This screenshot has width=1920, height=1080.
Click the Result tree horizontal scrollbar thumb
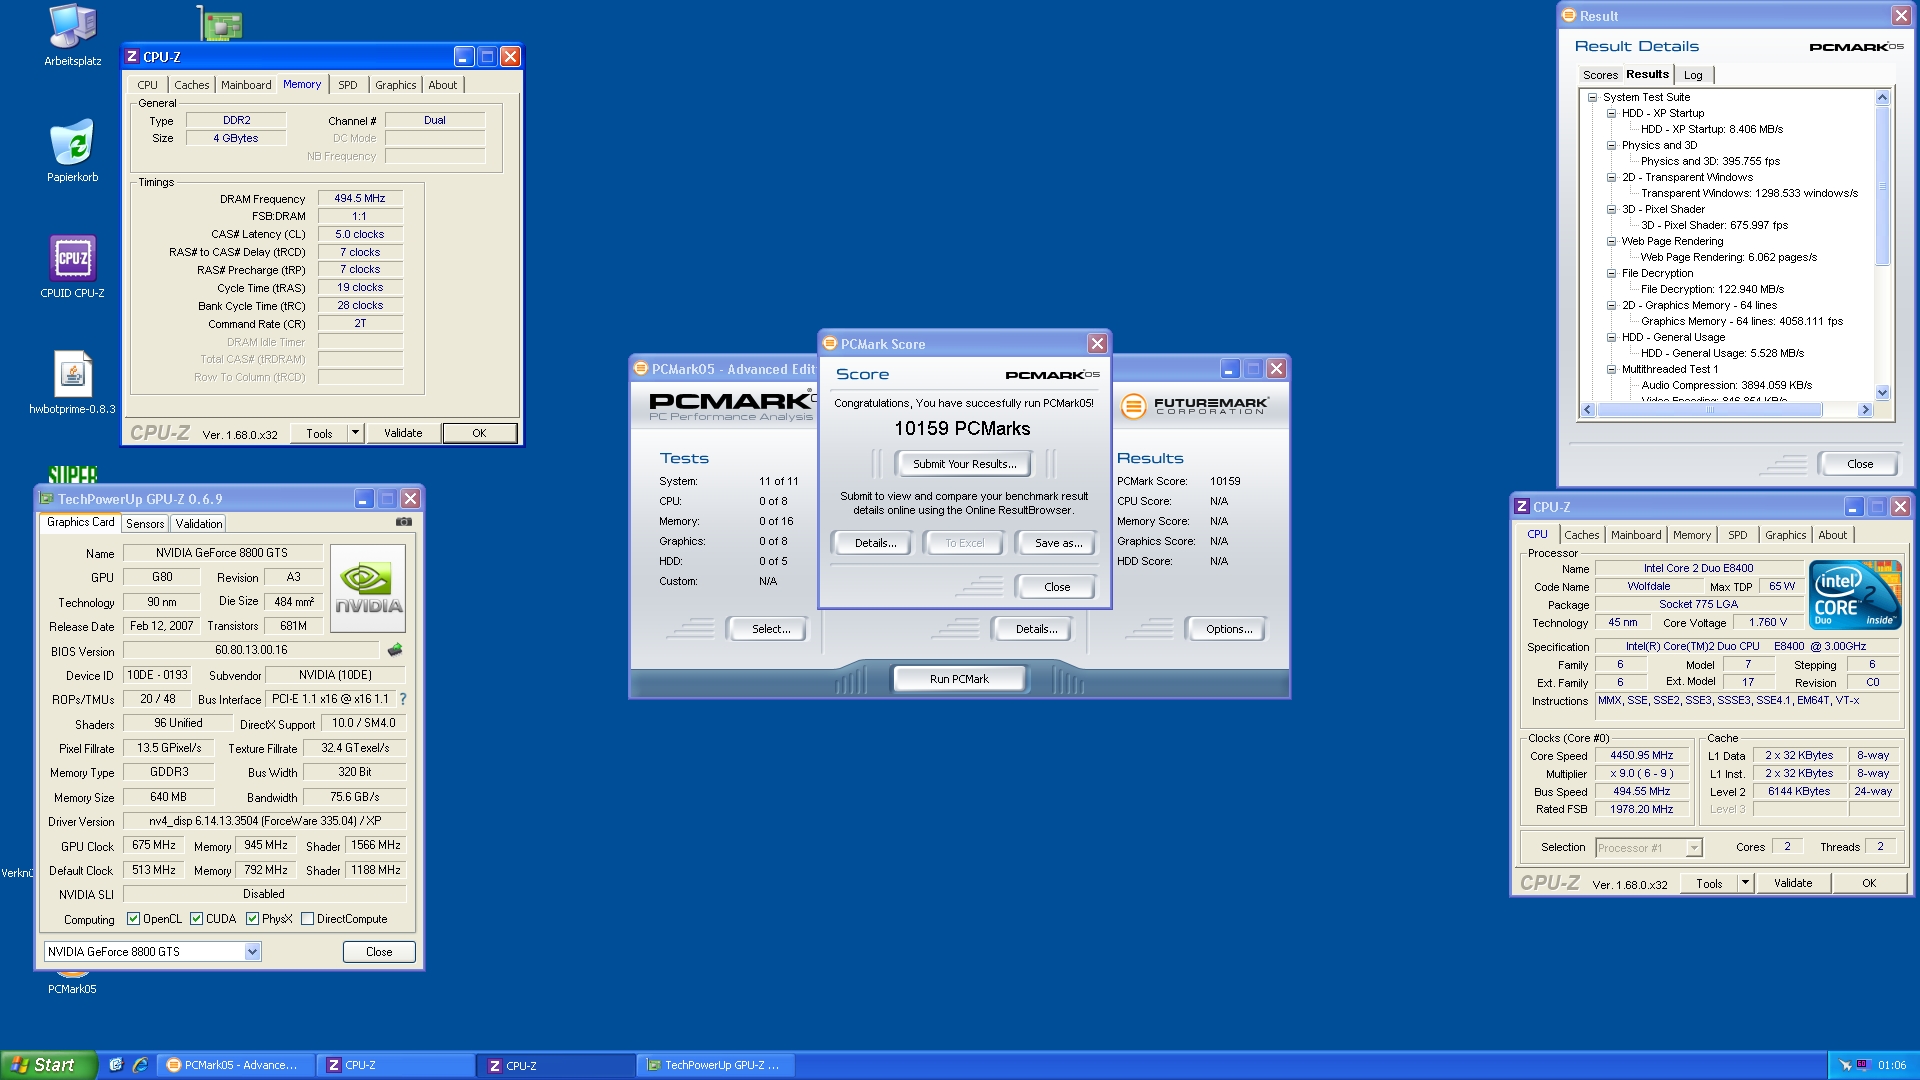pos(1710,410)
